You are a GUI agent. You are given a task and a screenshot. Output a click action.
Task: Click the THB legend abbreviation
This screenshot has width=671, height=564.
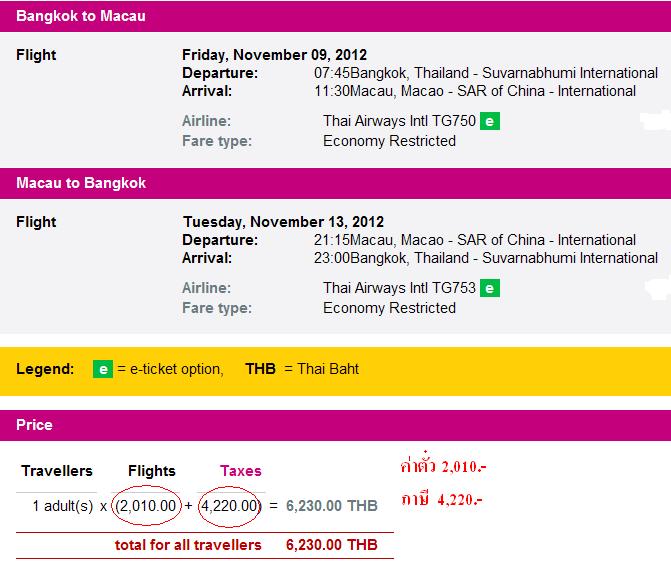click(260, 369)
